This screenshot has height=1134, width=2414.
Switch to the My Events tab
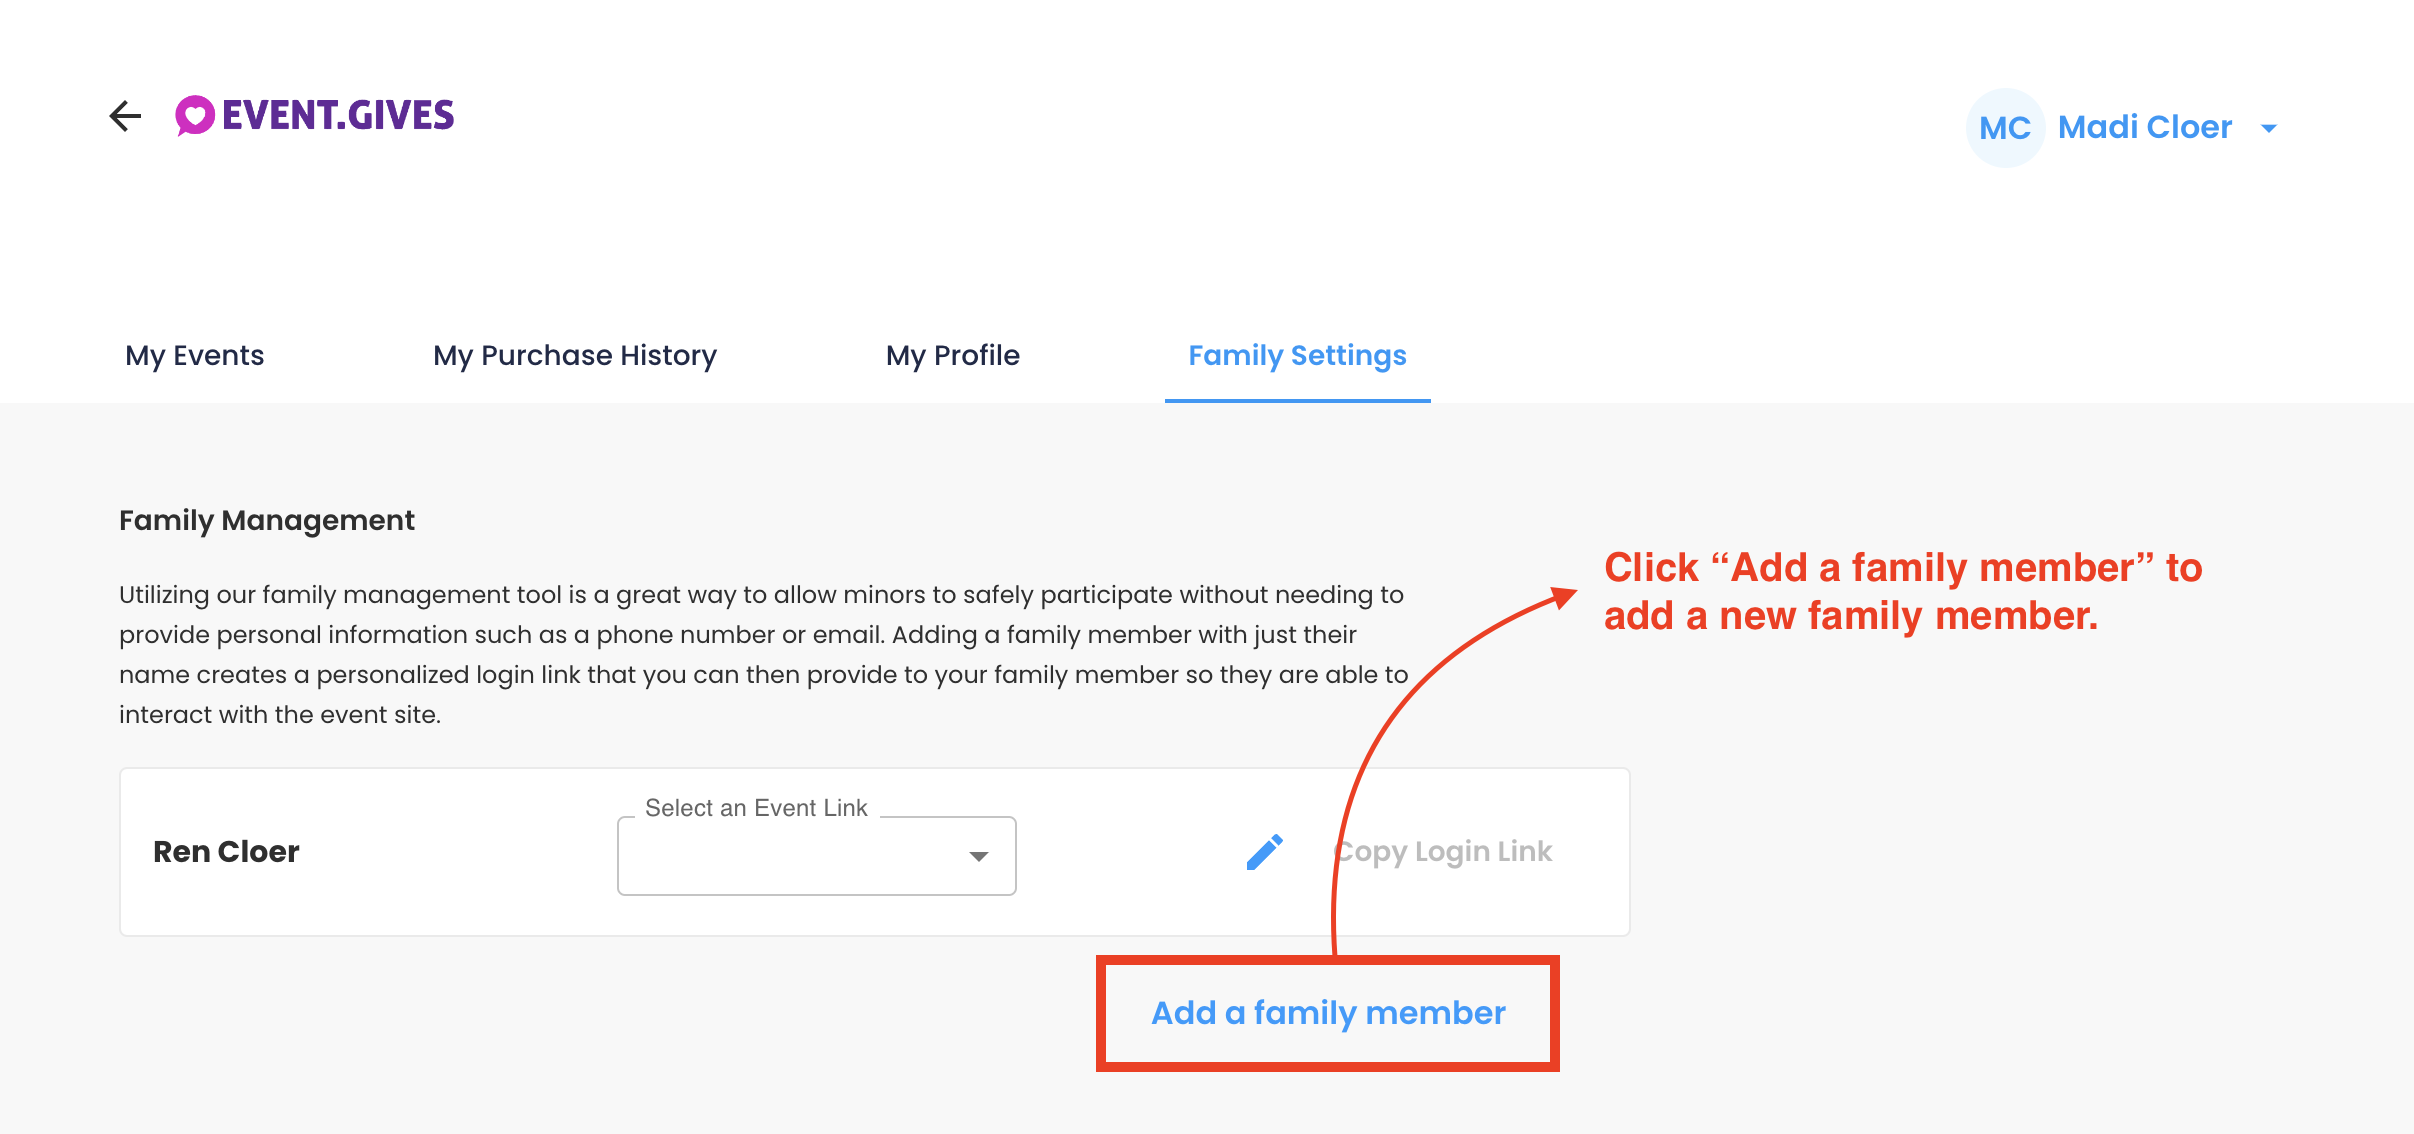[194, 356]
